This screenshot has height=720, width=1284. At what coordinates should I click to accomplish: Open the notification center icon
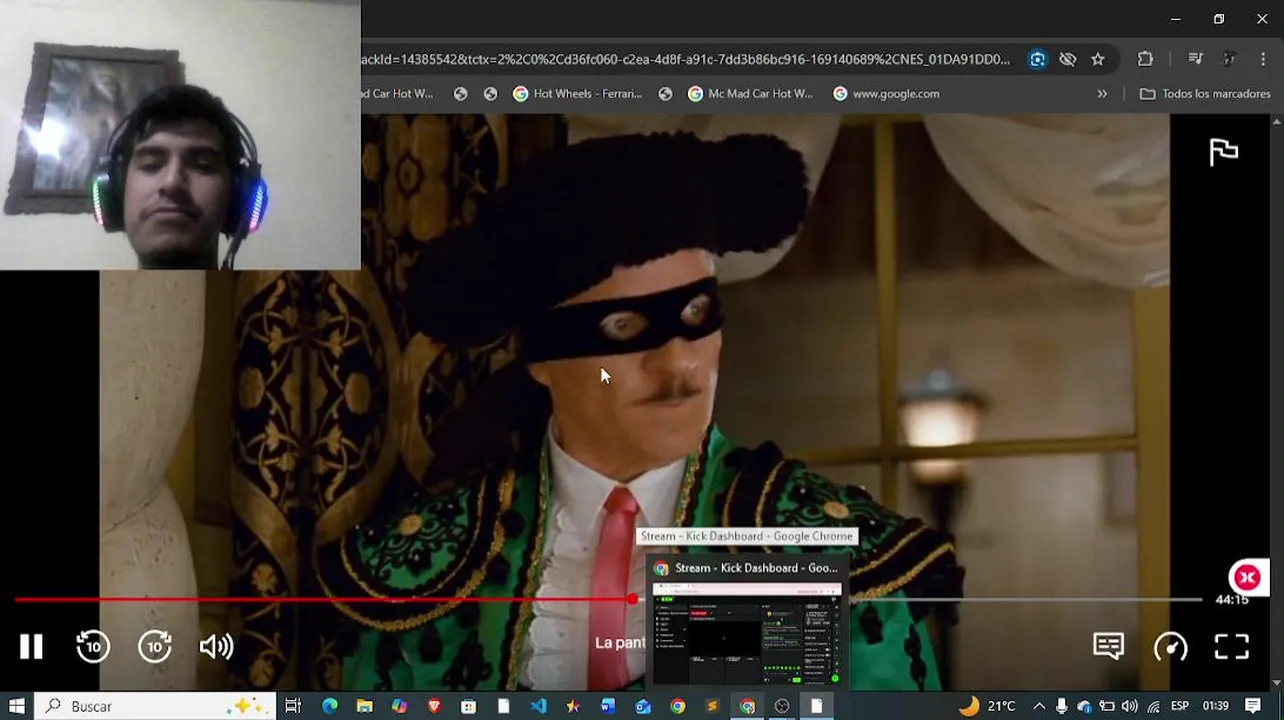pos(1253,706)
